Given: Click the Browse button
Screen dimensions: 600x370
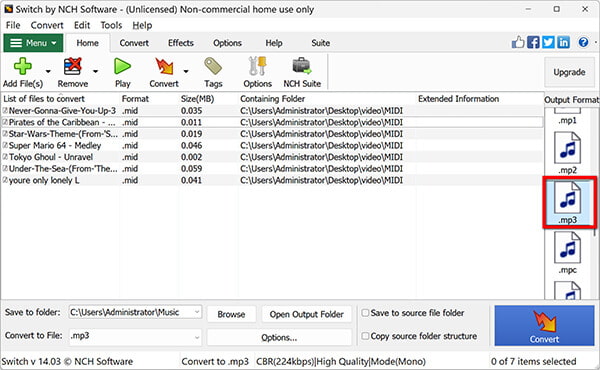Looking at the screenshot, I should click(232, 314).
